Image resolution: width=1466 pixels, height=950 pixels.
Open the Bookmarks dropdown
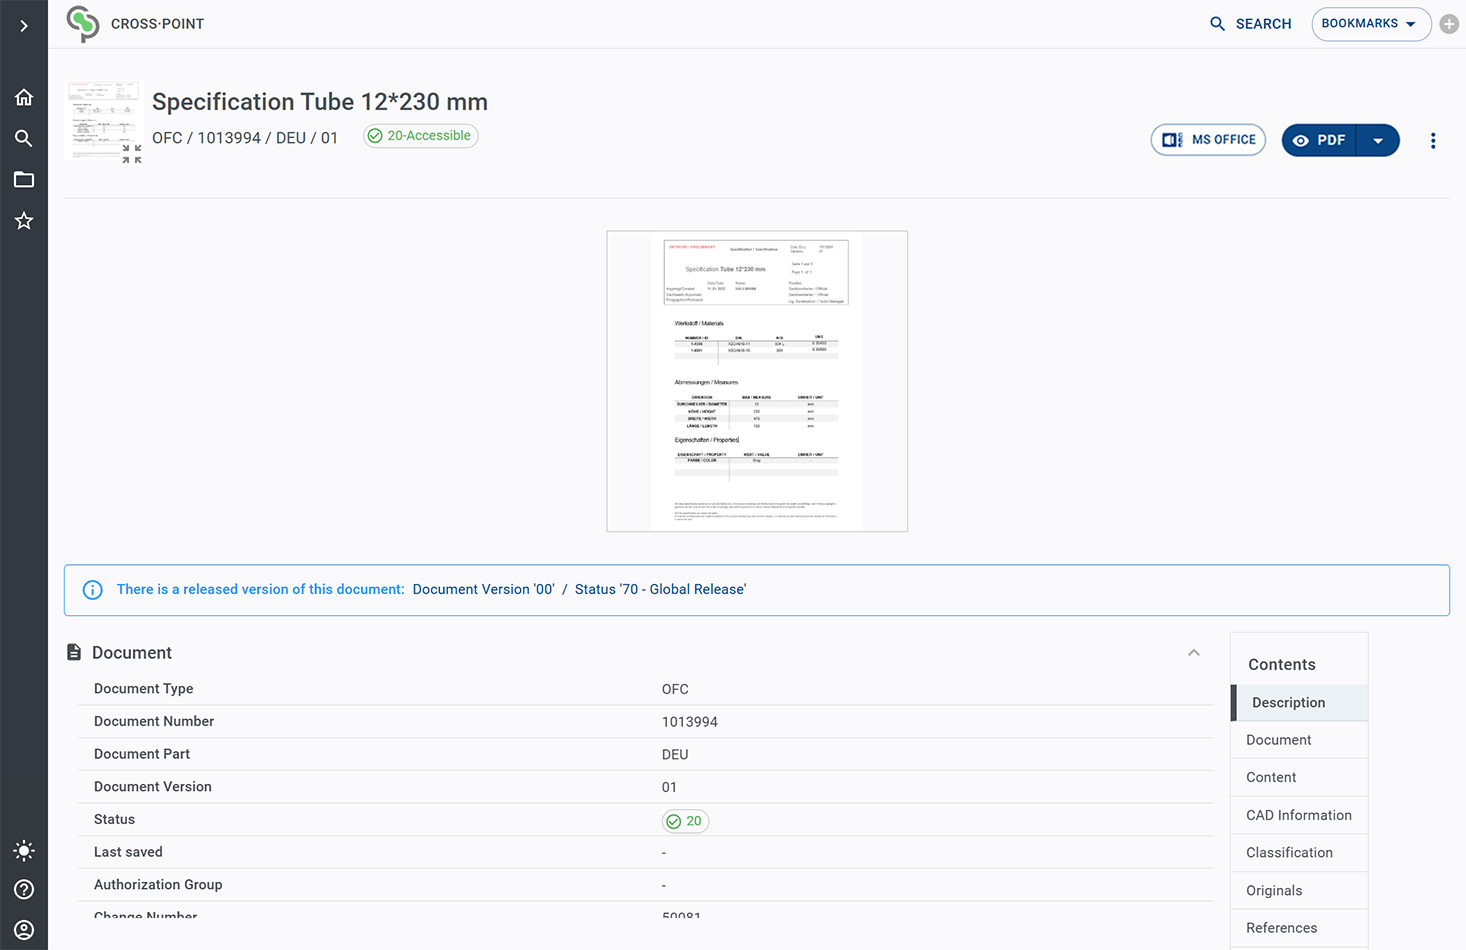(x=1370, y=24)
